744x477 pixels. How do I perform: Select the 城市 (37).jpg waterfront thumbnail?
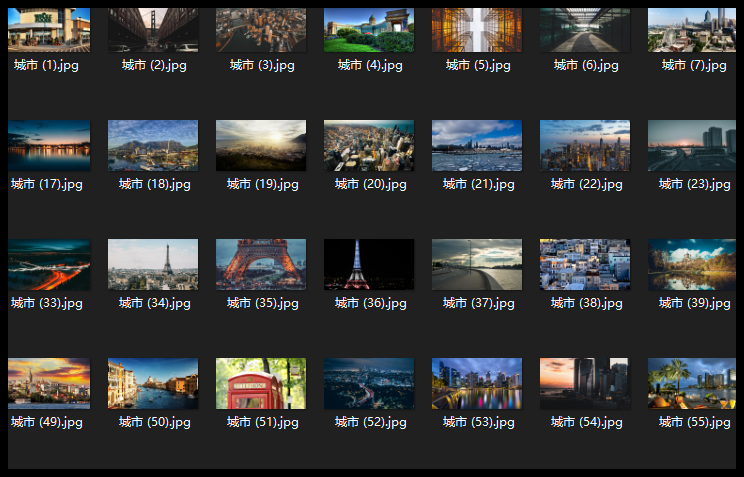[x=477, y=264]
